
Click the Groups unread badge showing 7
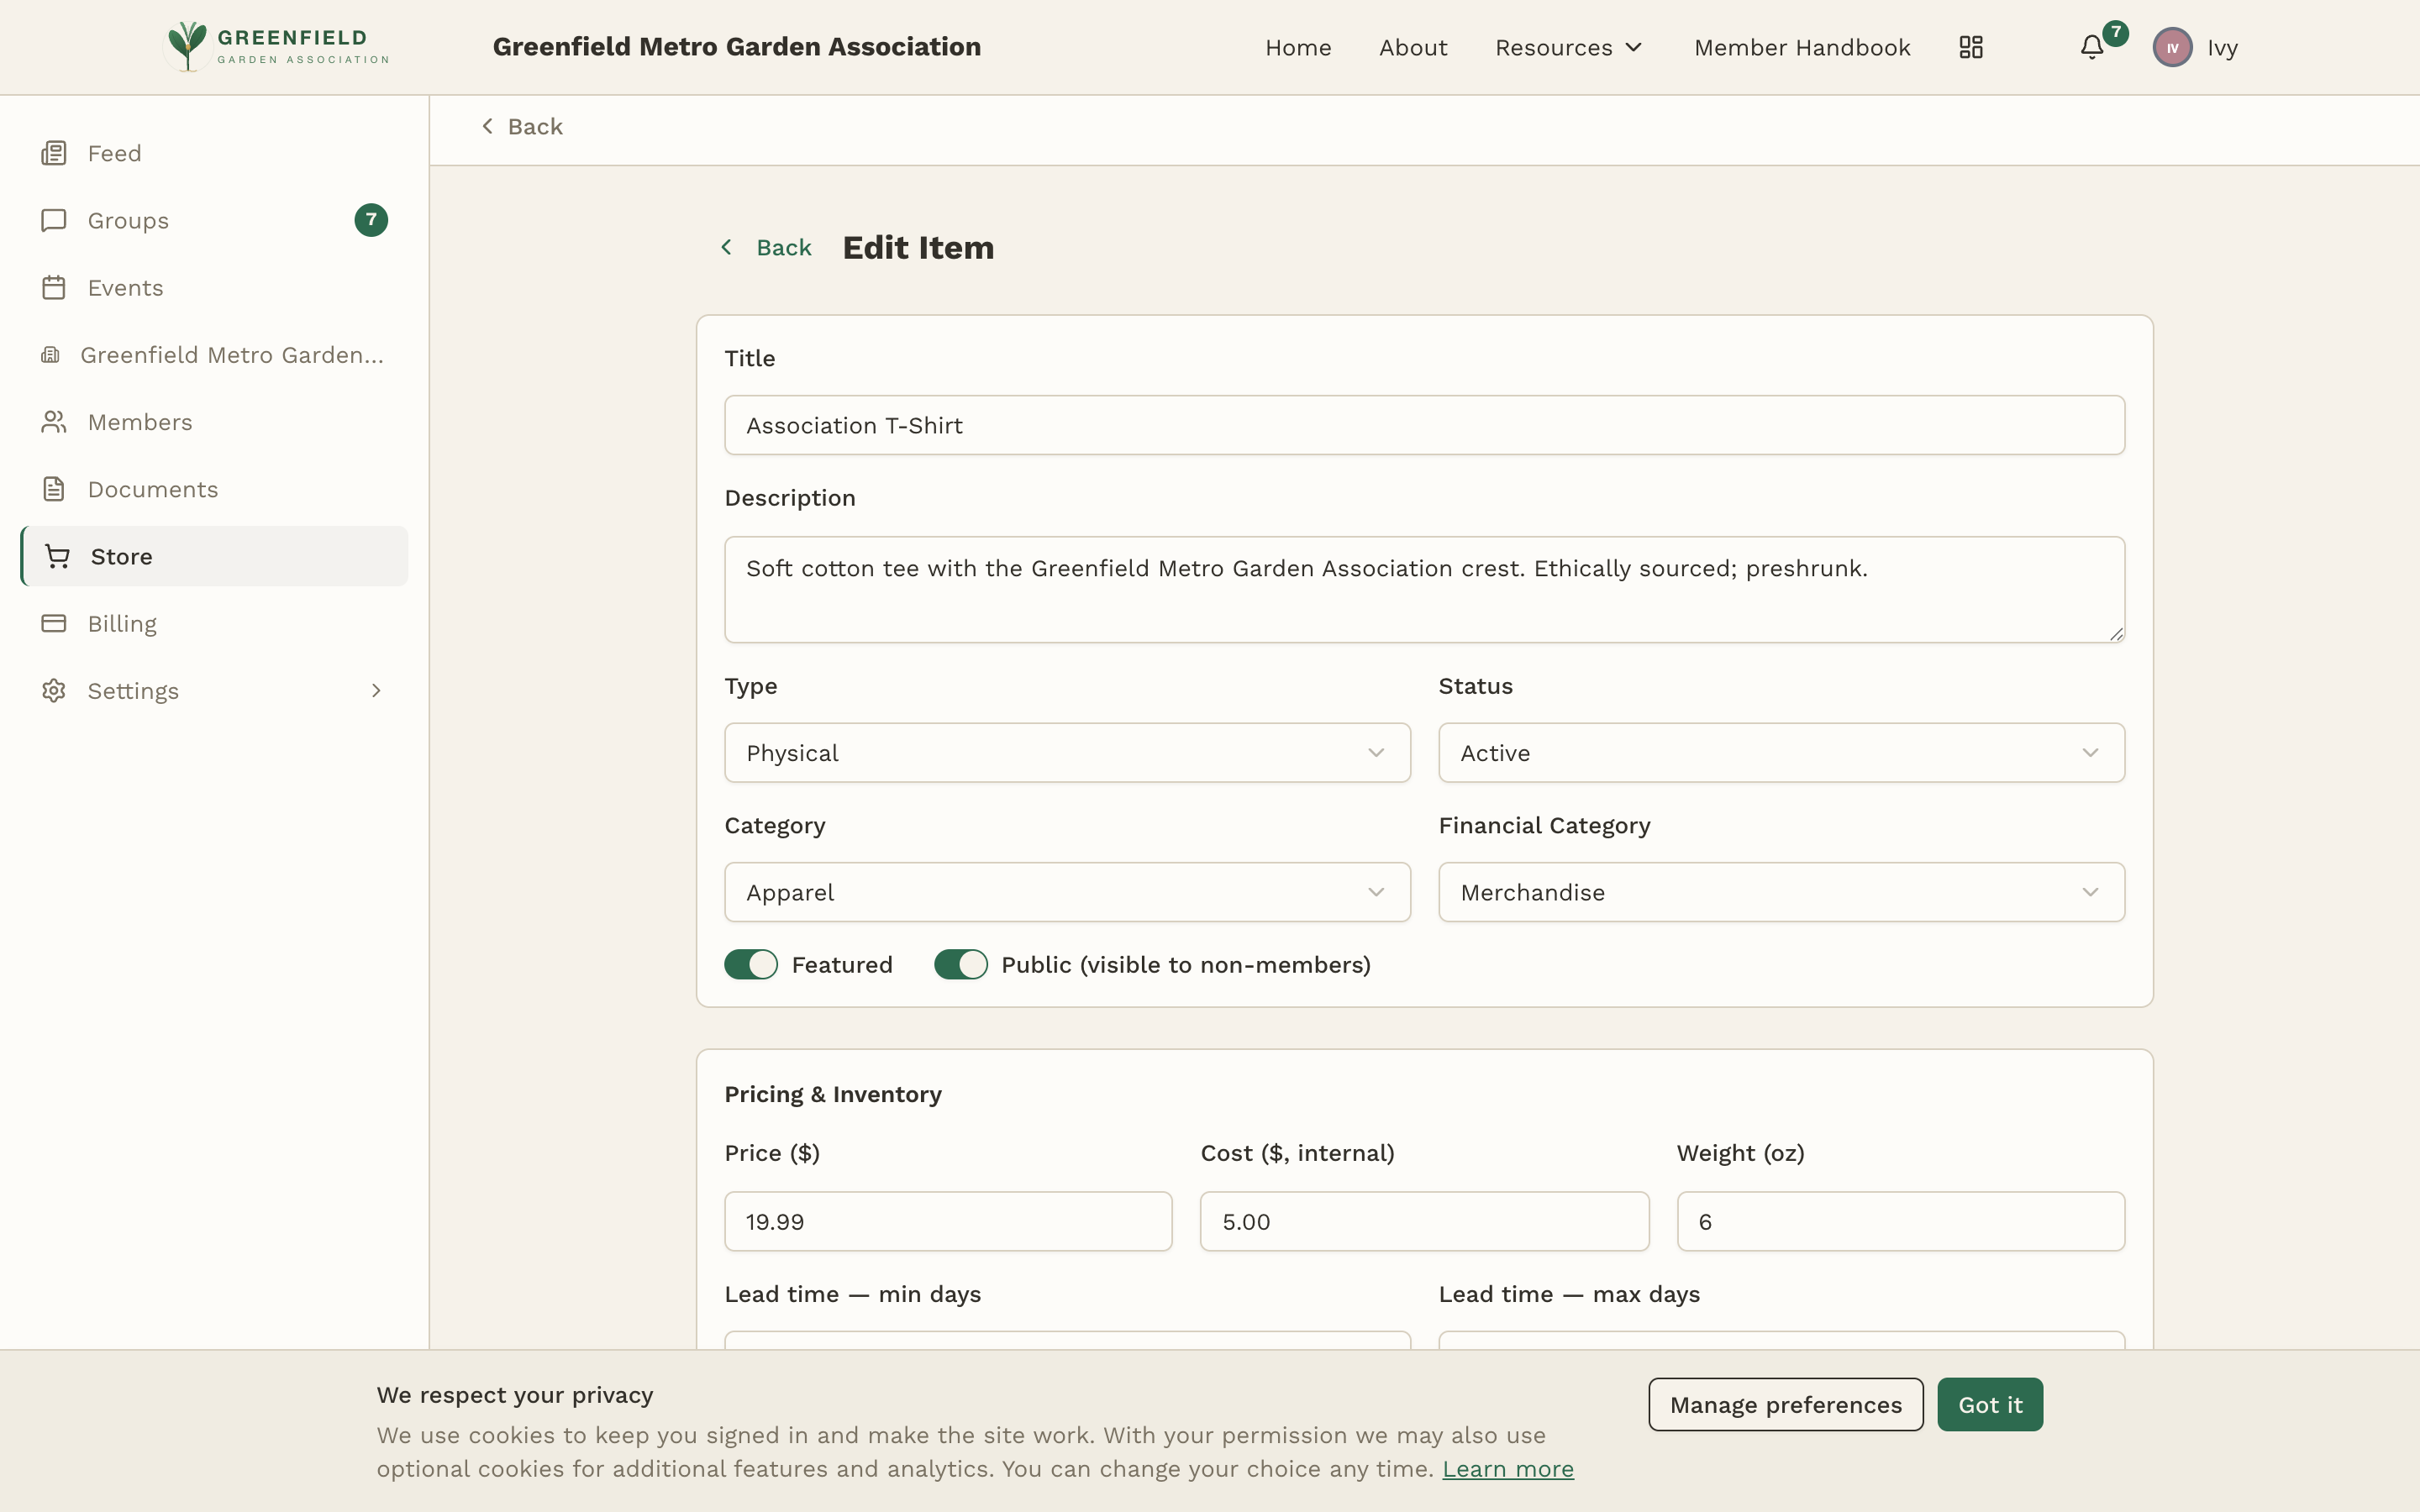(x=371, y=220)
